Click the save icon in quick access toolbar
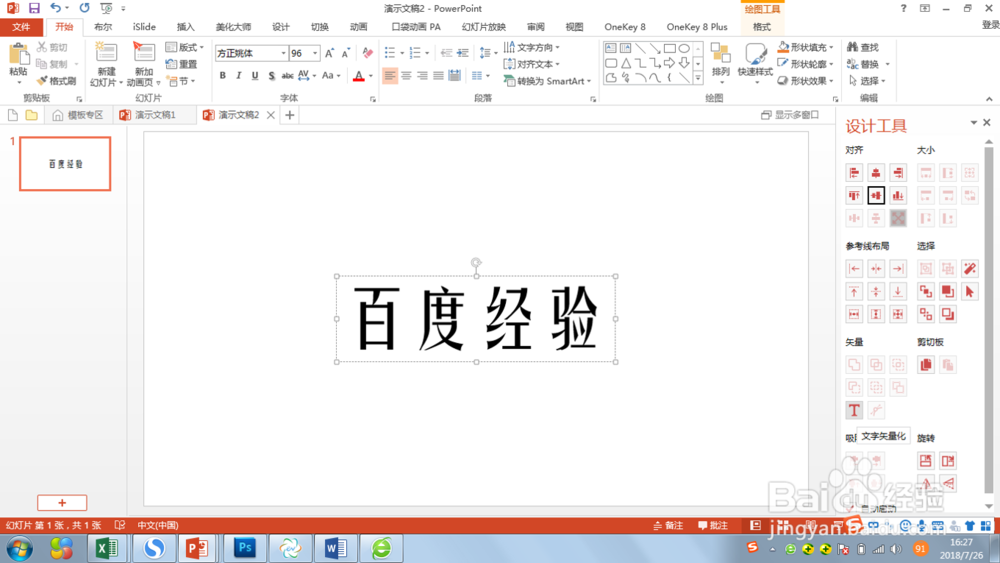This screenshot has height=563, width=1000. tap(34, 8)
